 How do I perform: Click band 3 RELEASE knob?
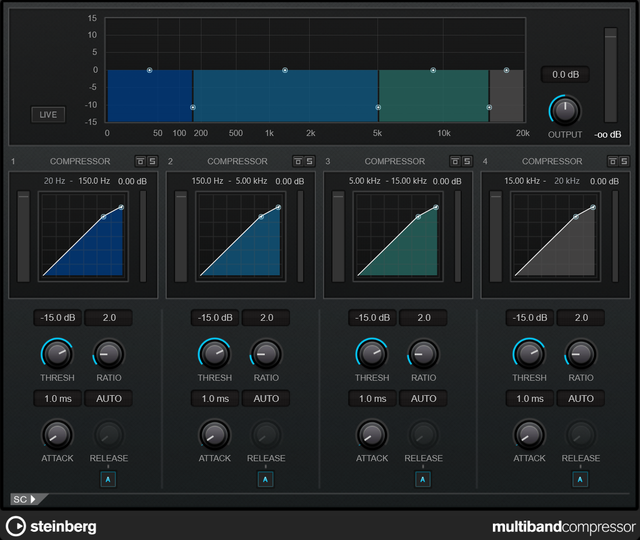point(423,435)
